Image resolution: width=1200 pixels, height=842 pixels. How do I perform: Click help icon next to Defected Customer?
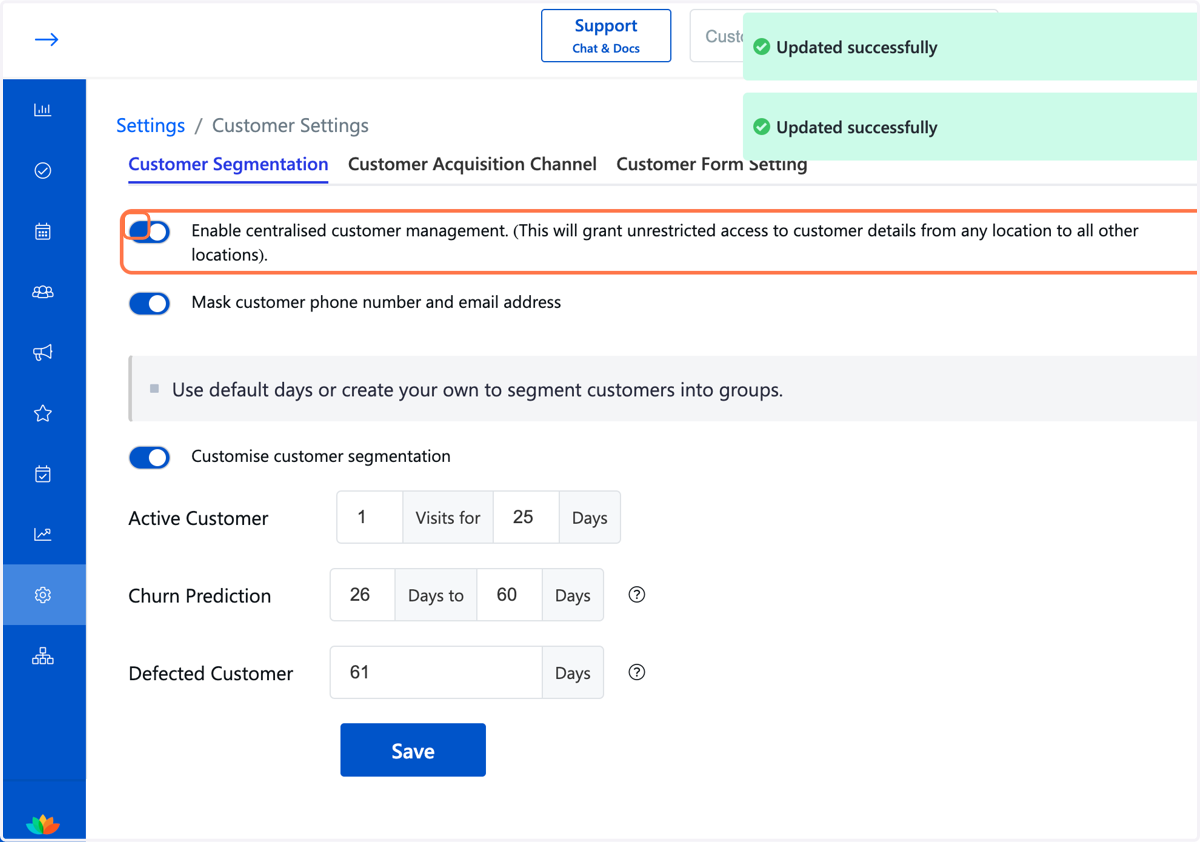pos(637,672)
